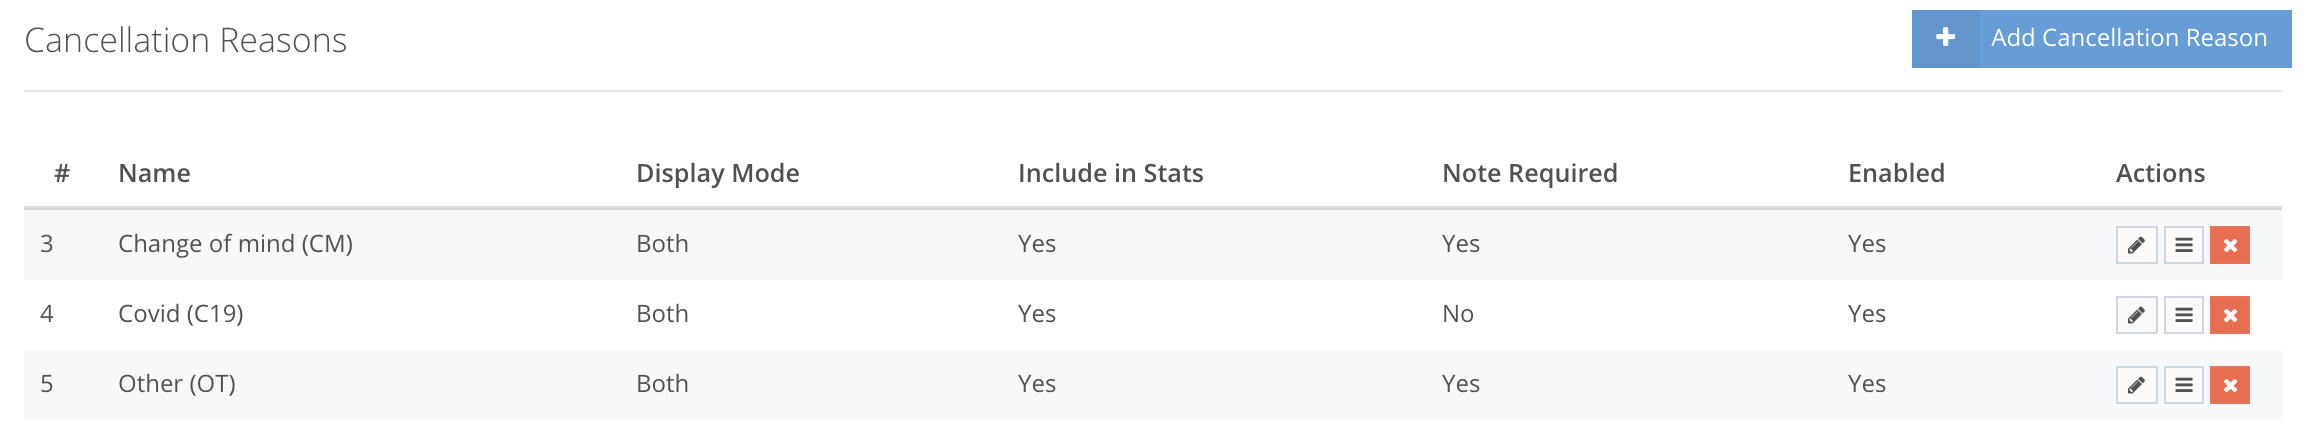Edit the Other (OT) cancellation reason
2306x434 pixels.
[x=2136, y=385]
